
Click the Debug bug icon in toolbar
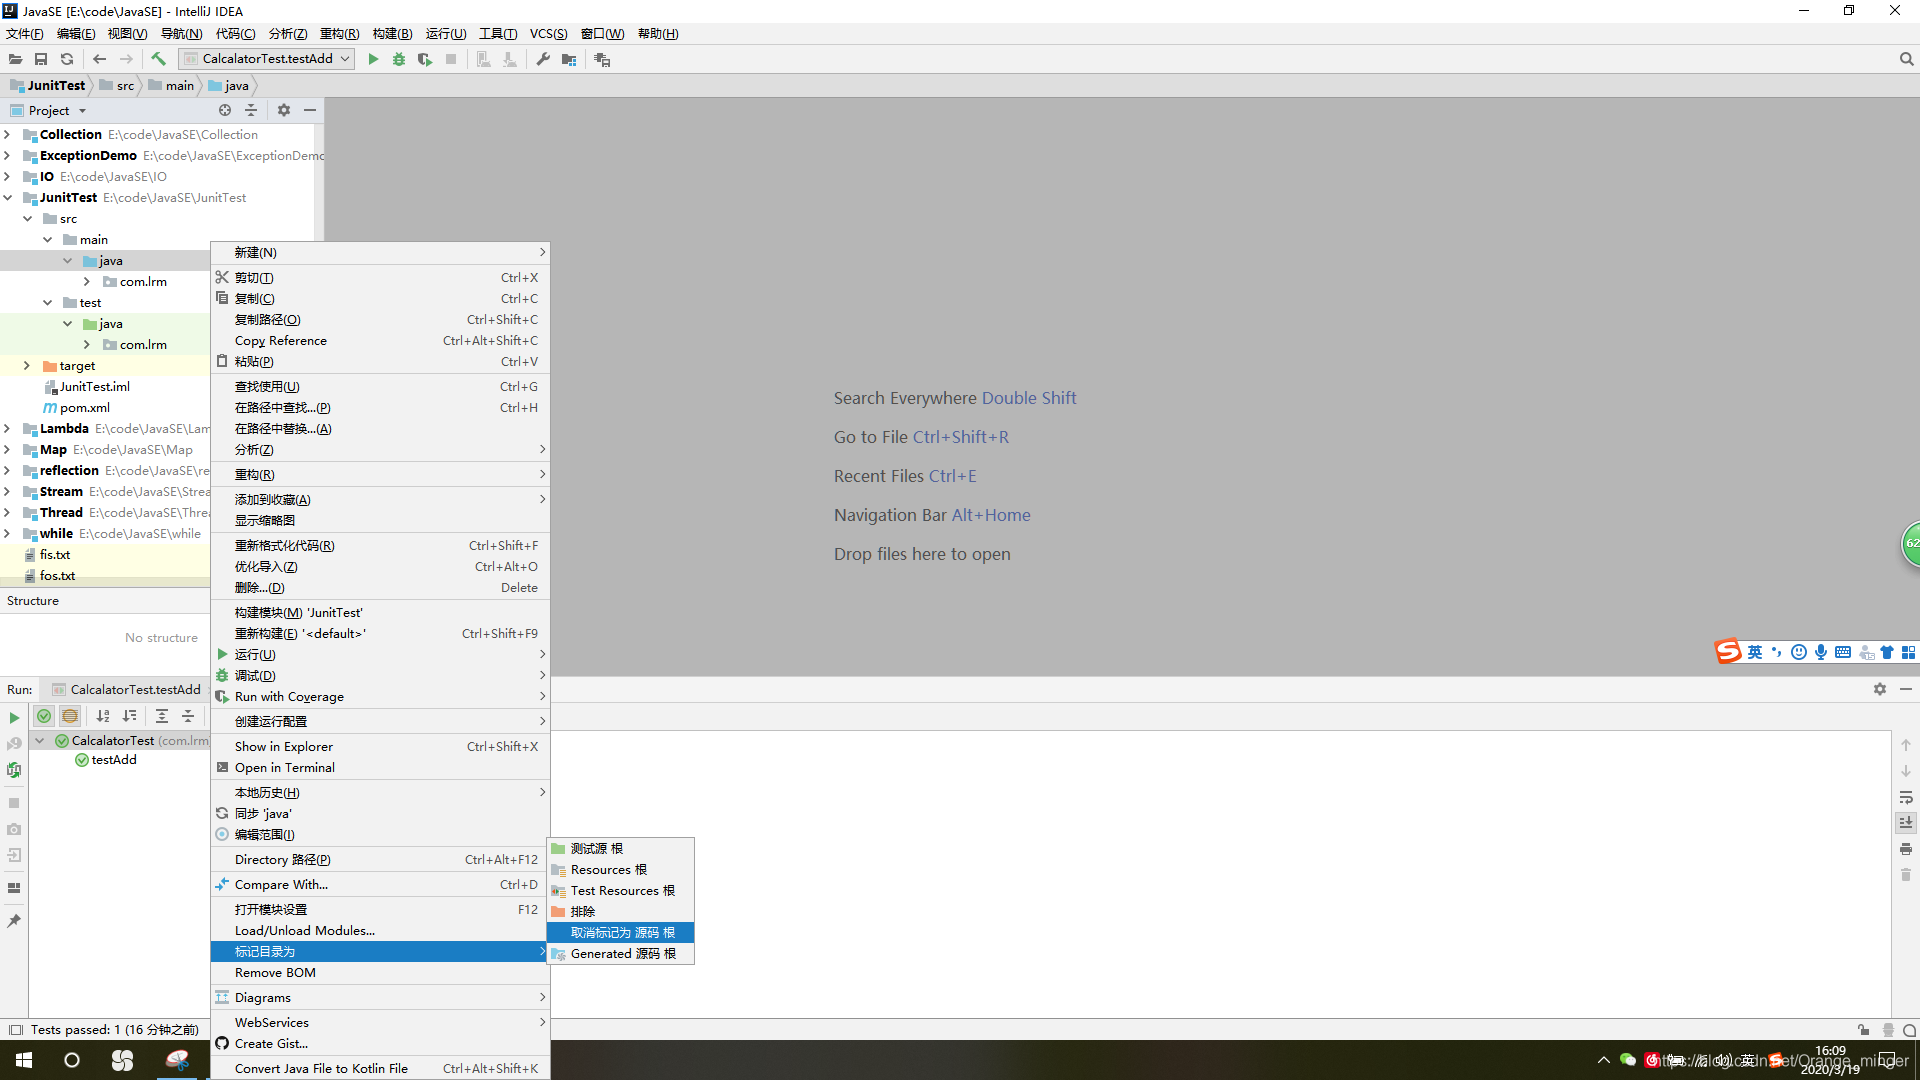399,59
